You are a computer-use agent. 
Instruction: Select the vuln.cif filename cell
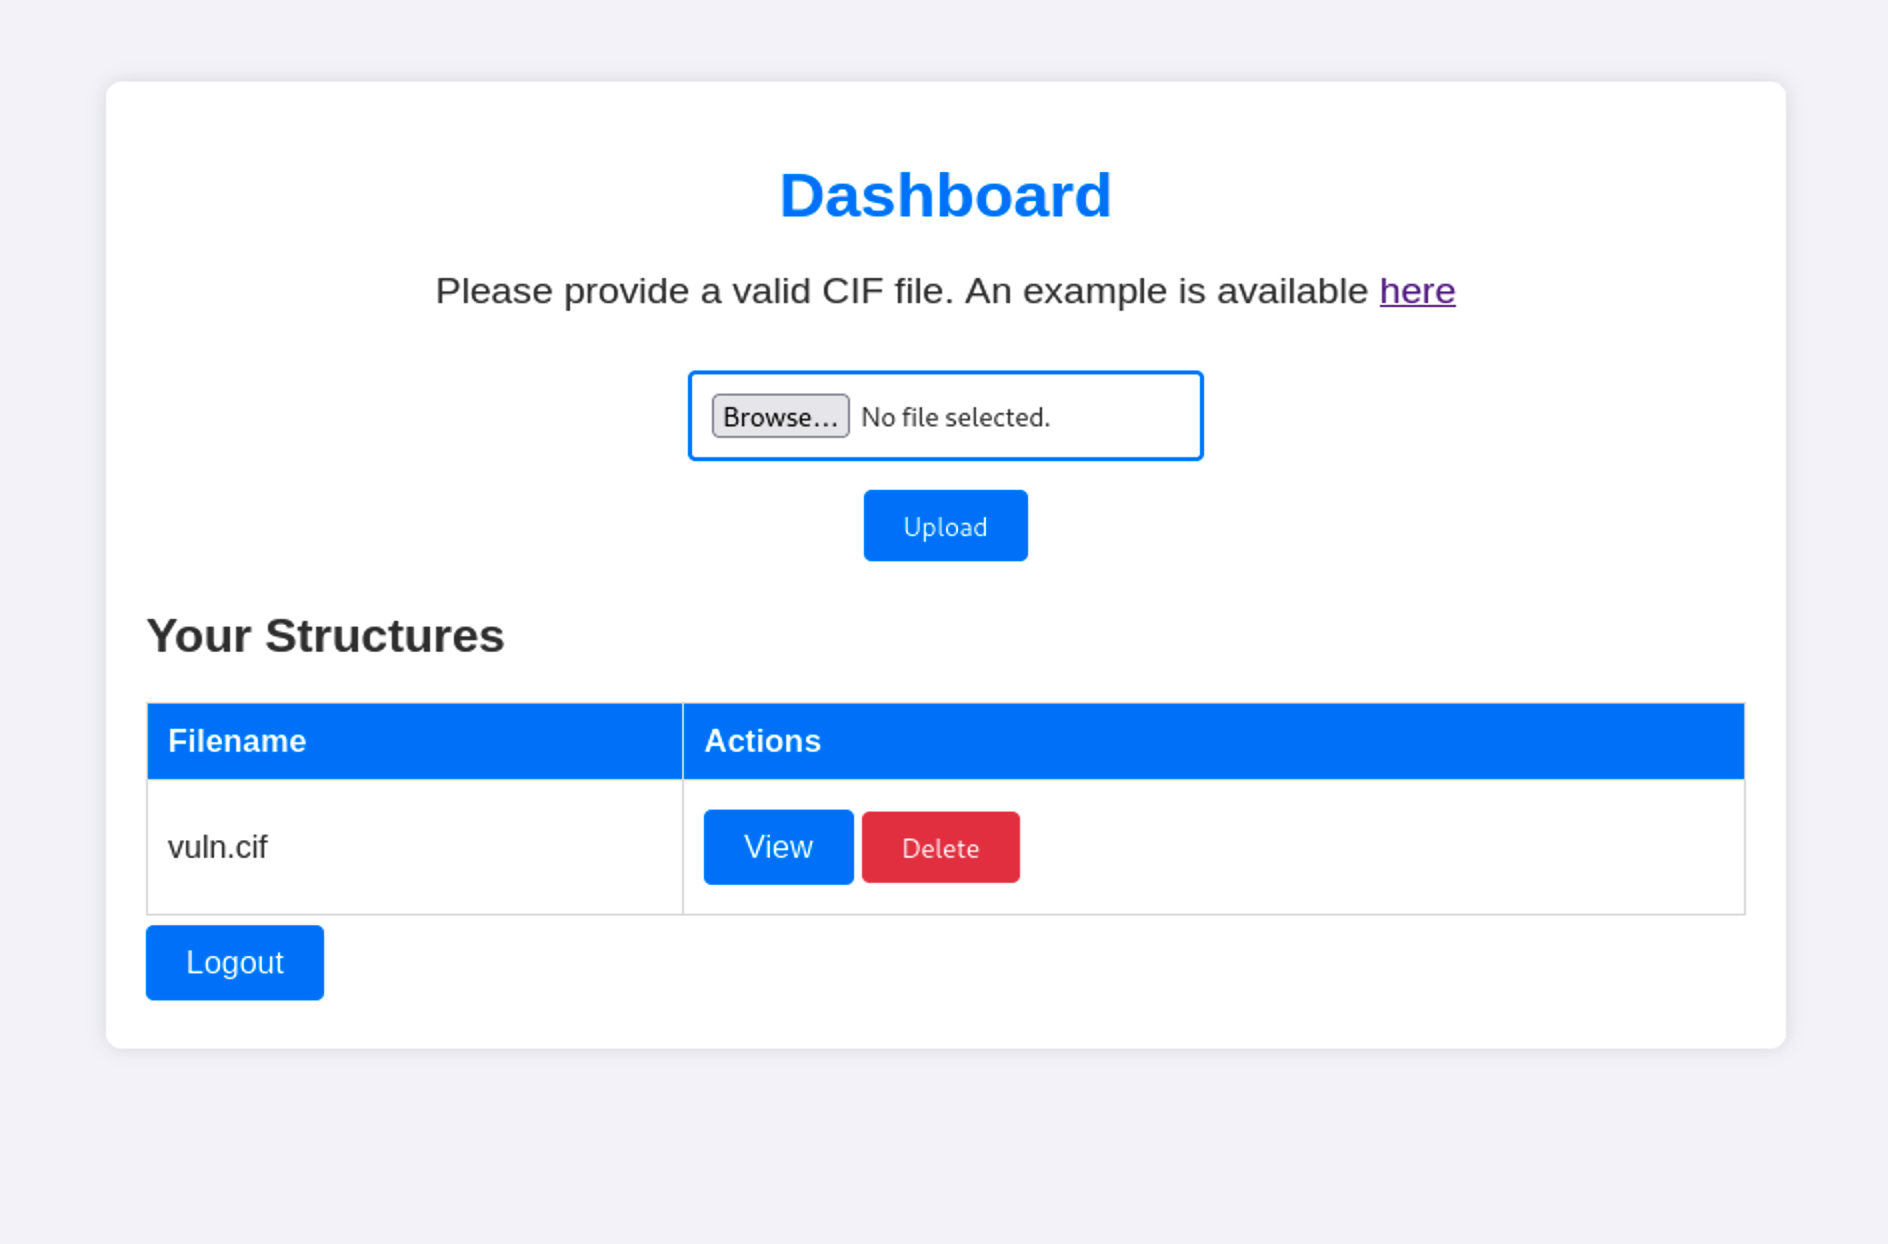click(x=218, y=847)
